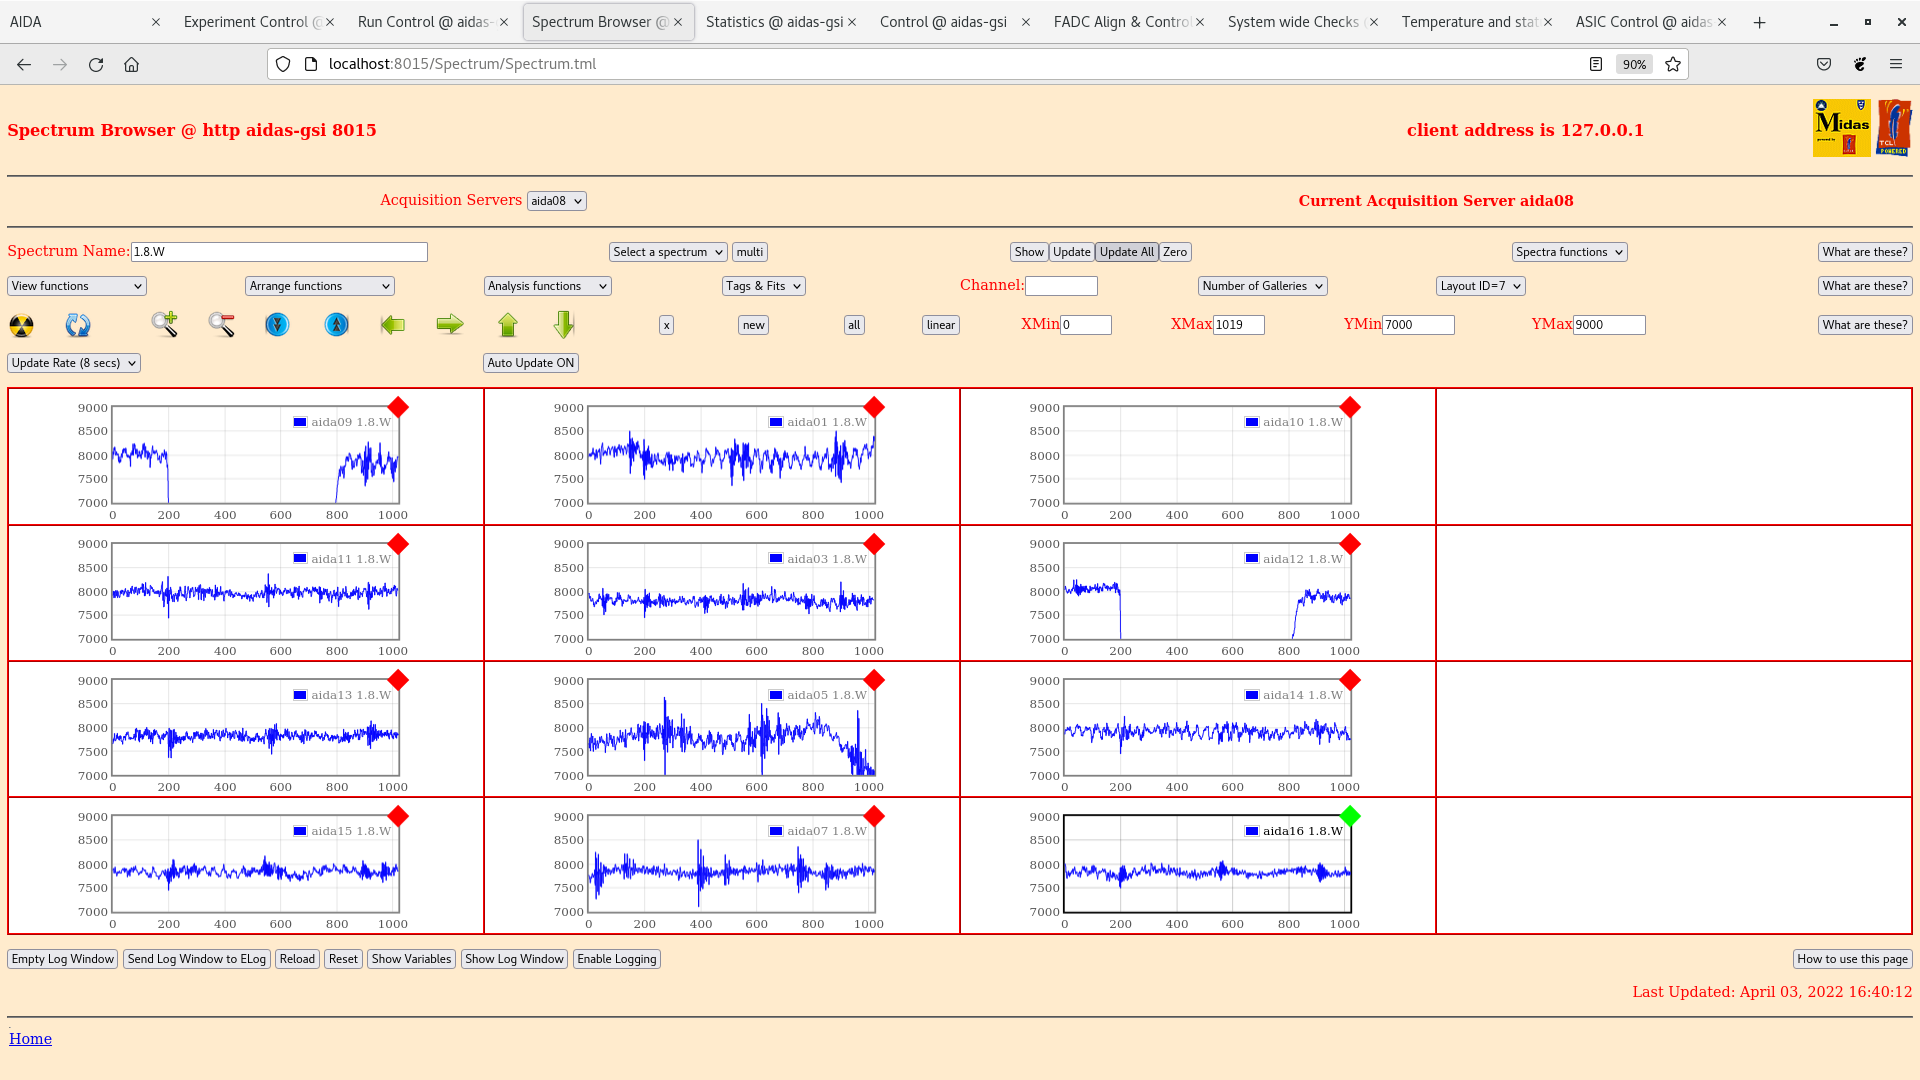Select the green diamond on aida16 spectrum
Image resolution: width=1920 pixels, height=1080 pixels.
point(1350,816)
